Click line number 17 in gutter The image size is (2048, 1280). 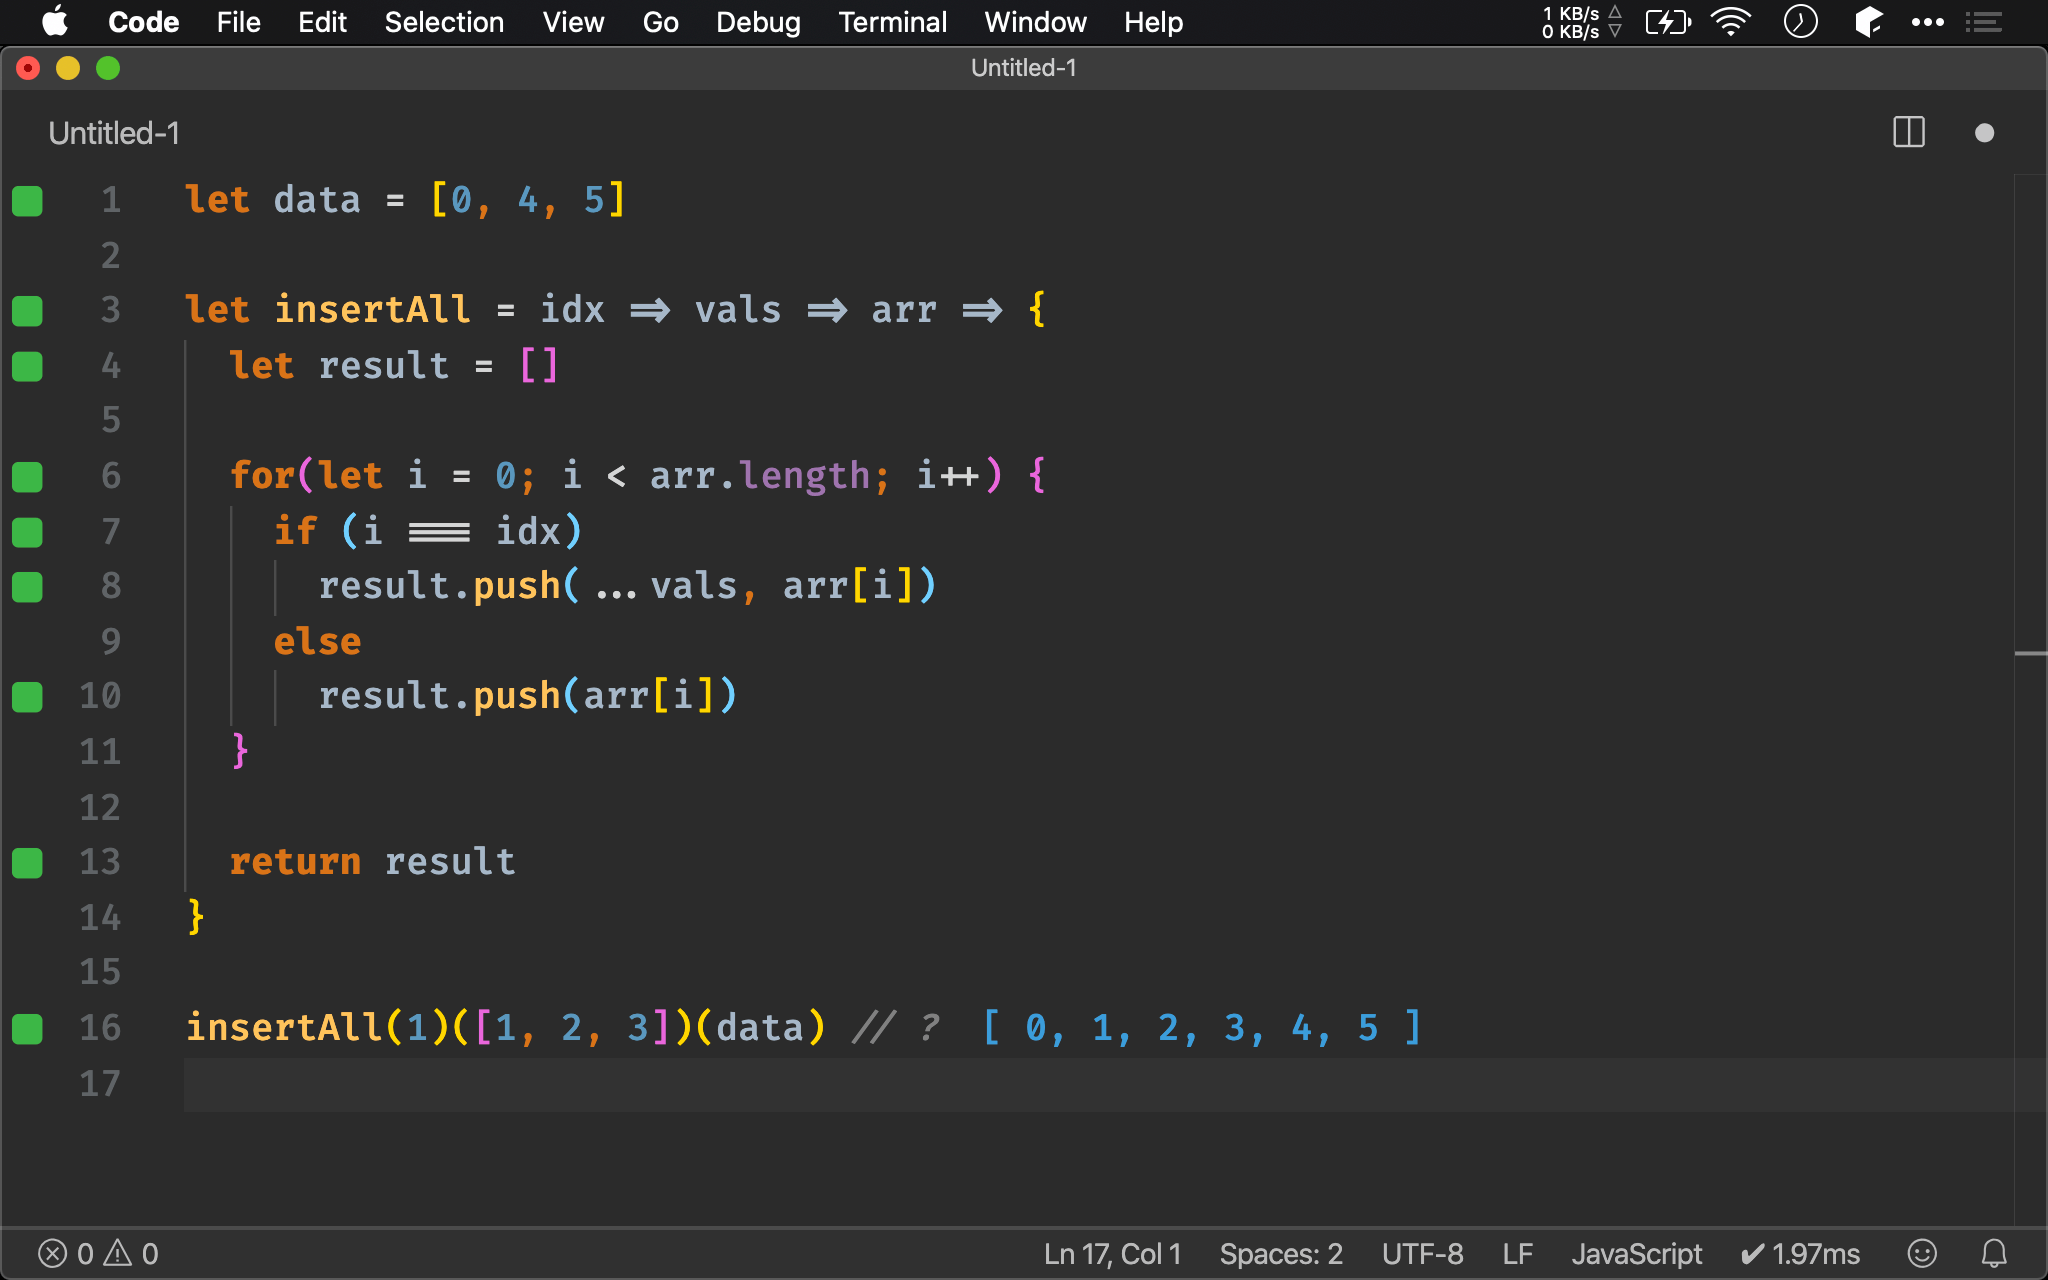(100, 1084)
